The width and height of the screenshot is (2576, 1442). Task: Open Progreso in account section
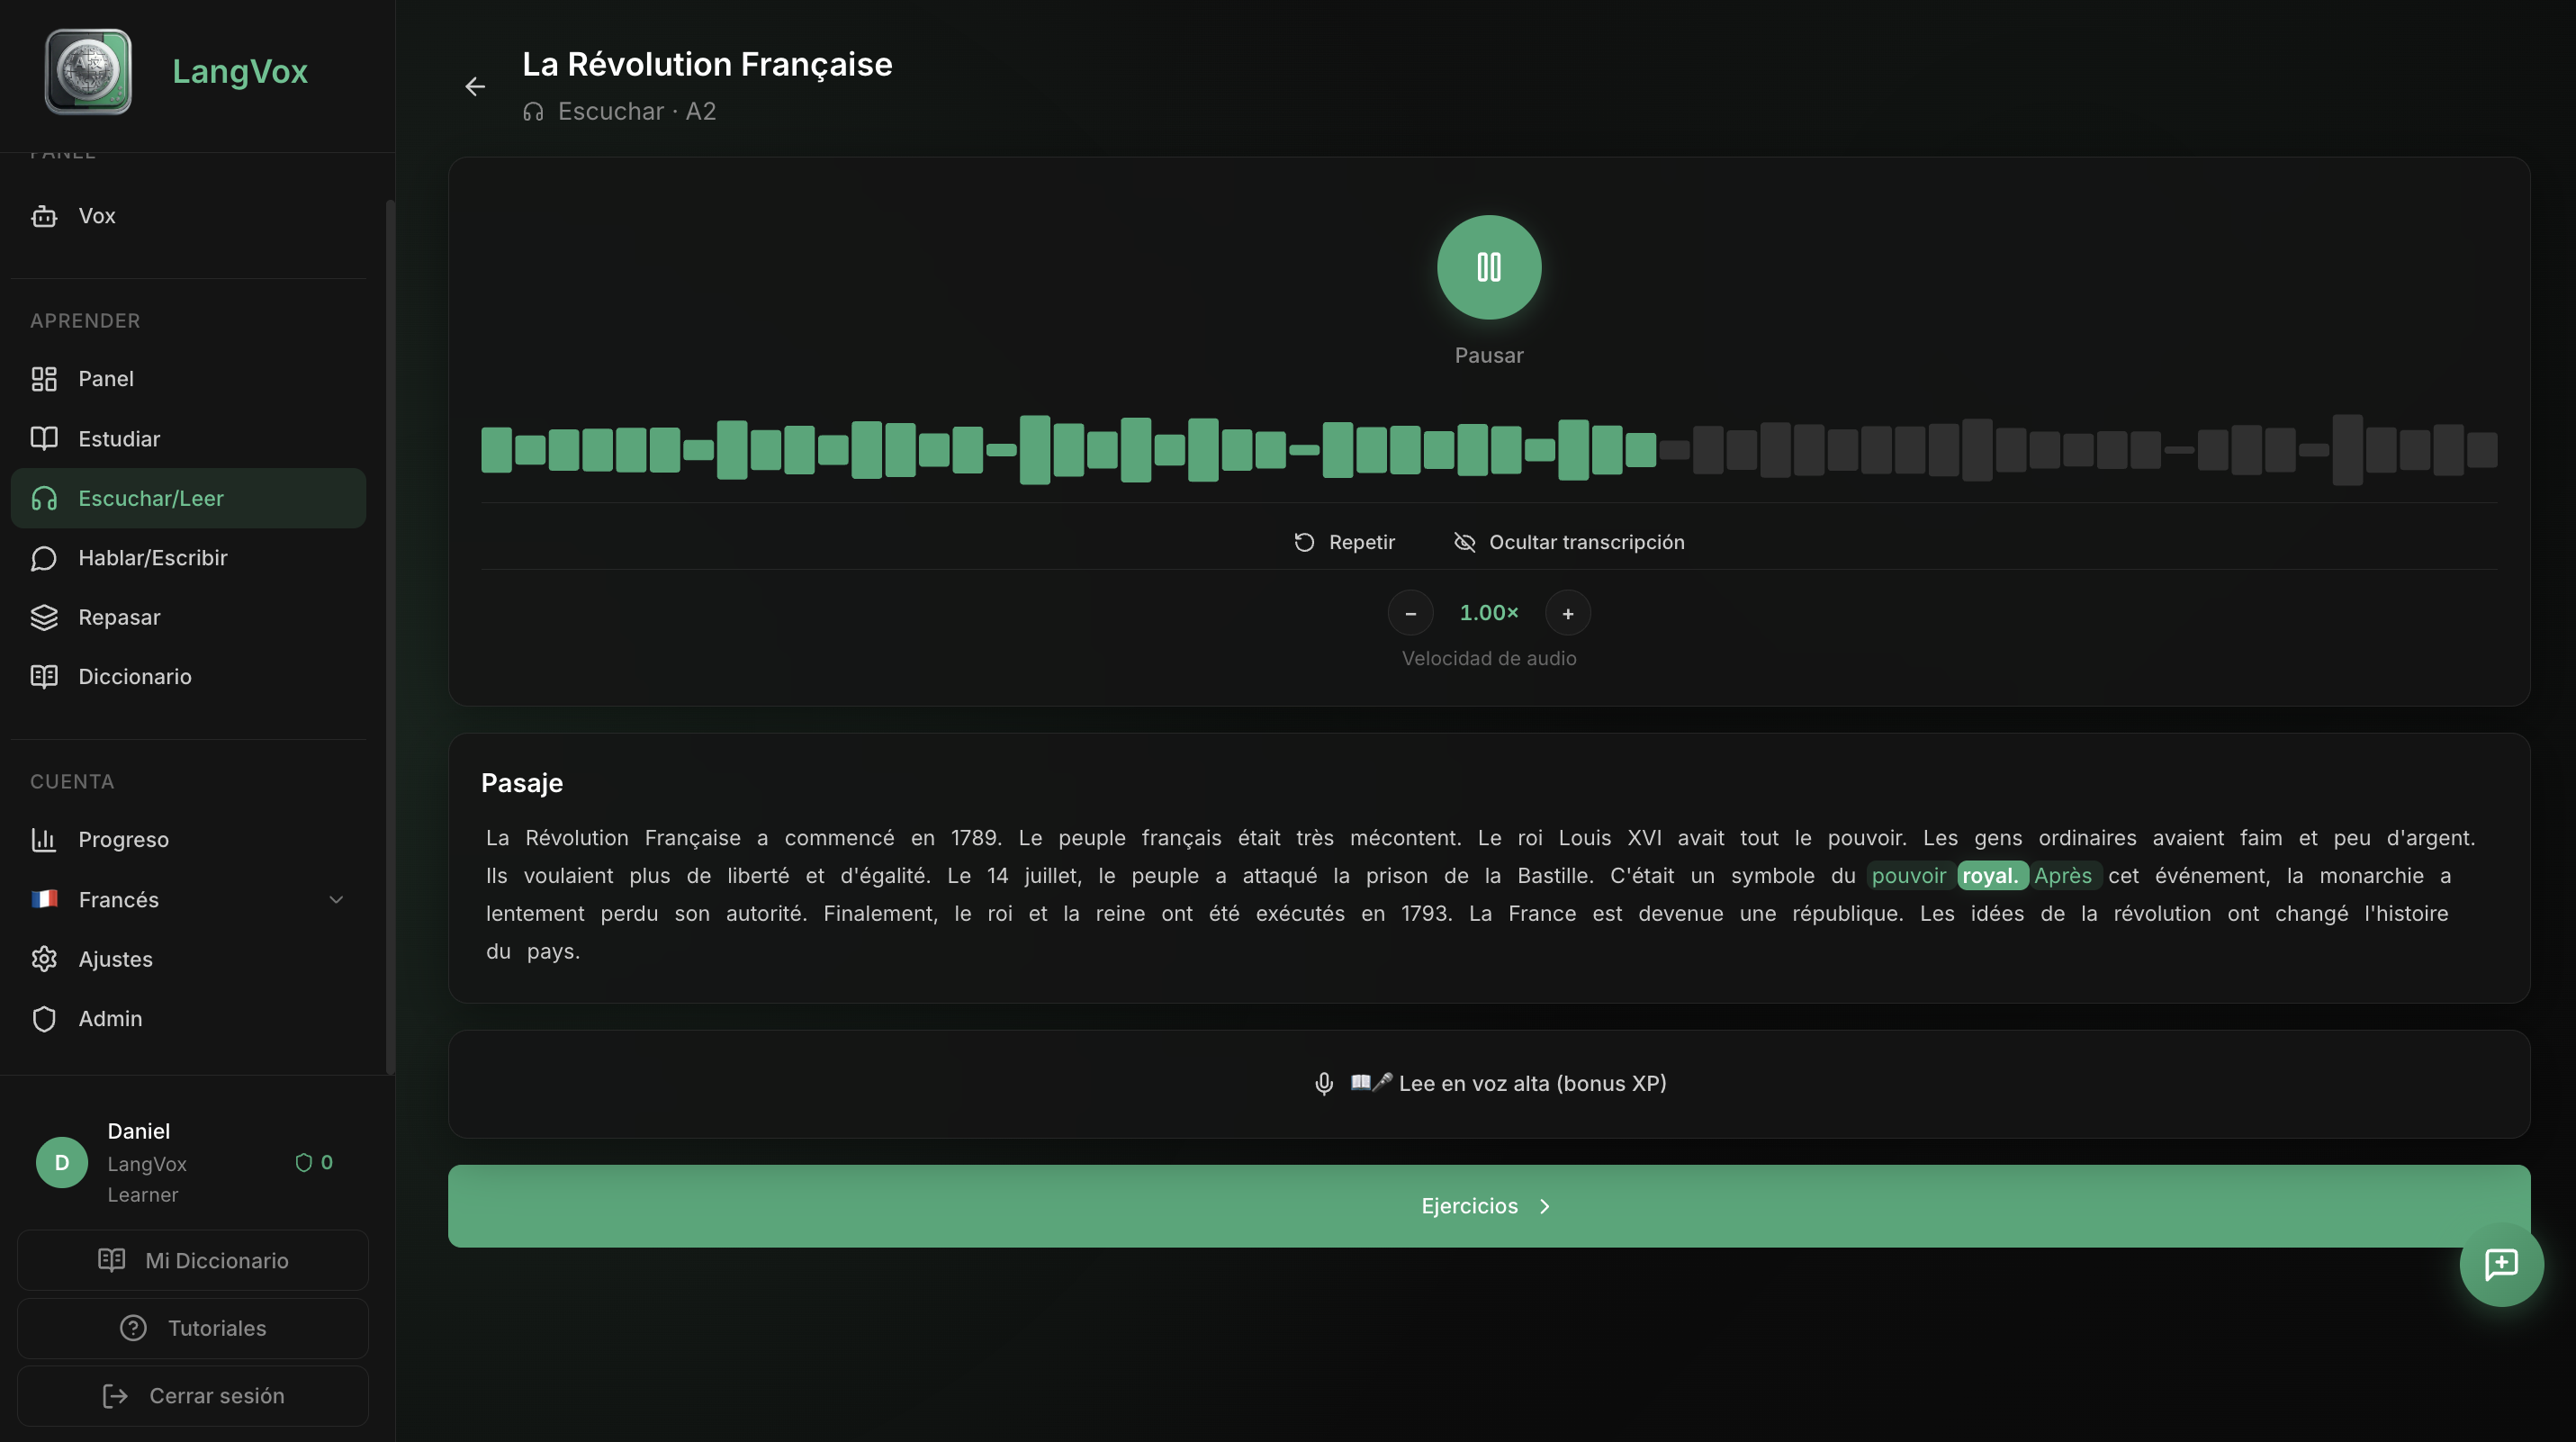point(188,840)
